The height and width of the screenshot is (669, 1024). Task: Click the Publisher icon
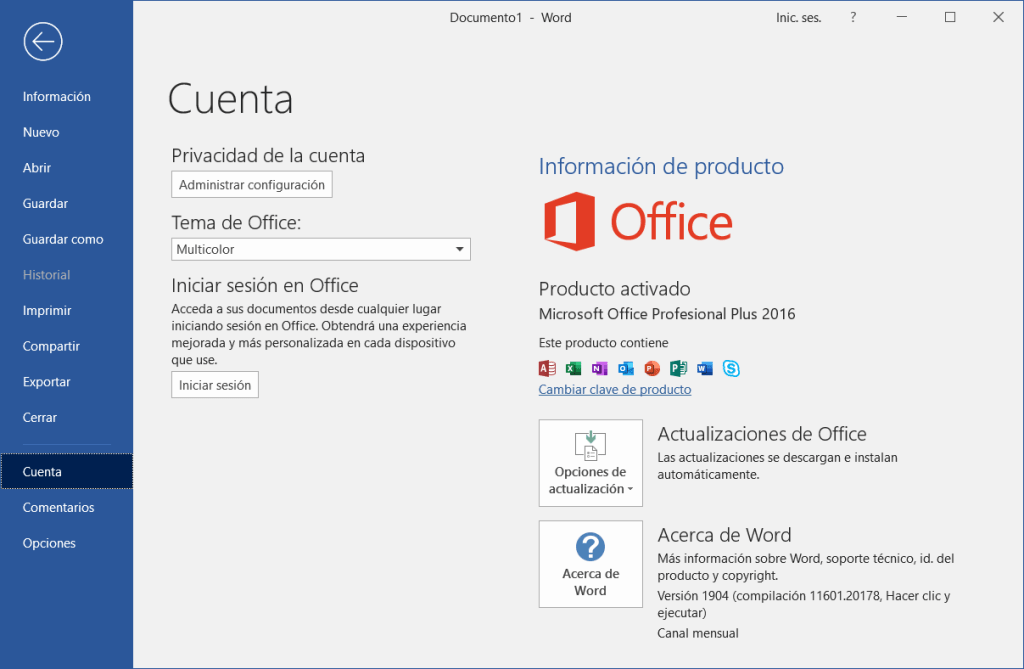click(x=678, y=368)
